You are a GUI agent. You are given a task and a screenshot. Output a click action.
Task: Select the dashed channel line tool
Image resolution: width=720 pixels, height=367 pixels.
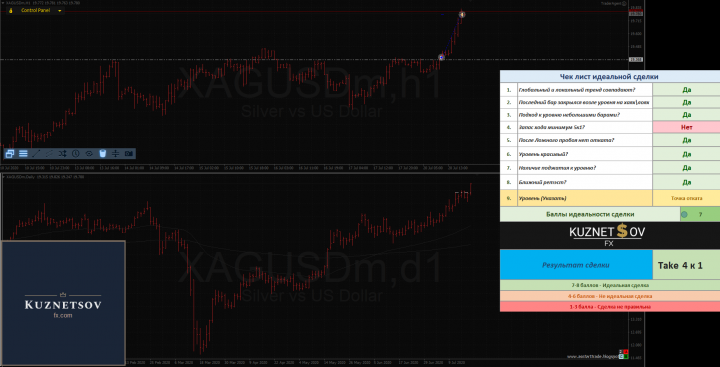[x=50, y=153]
